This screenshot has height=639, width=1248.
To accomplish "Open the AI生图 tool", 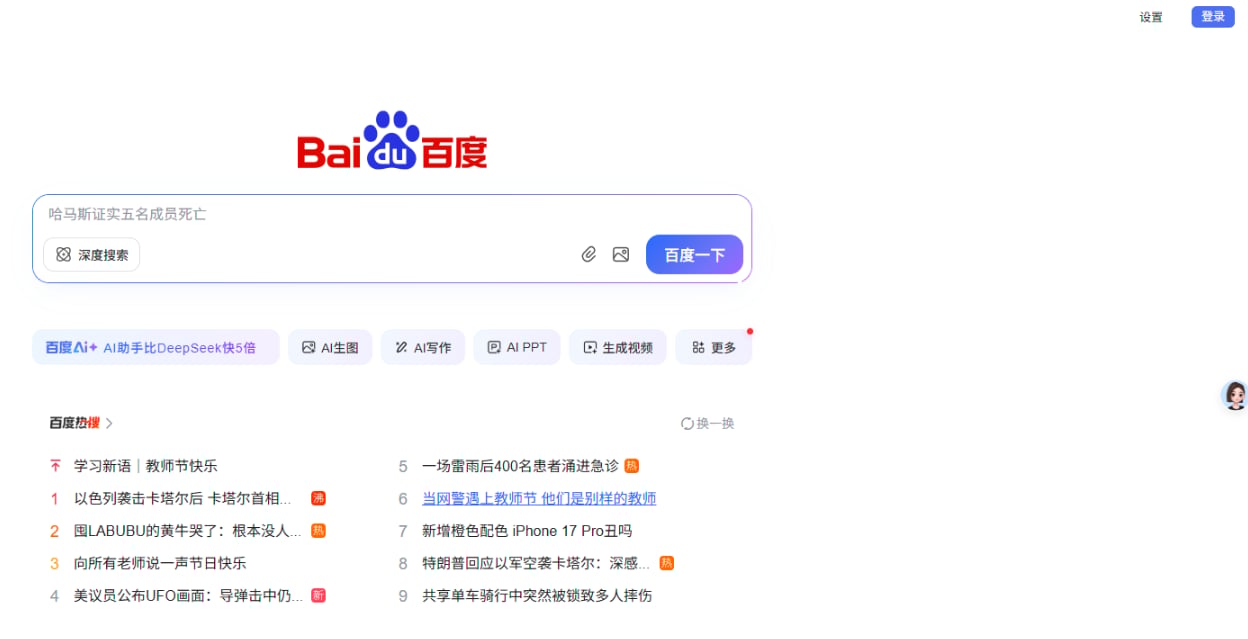I will coord(330,347).
